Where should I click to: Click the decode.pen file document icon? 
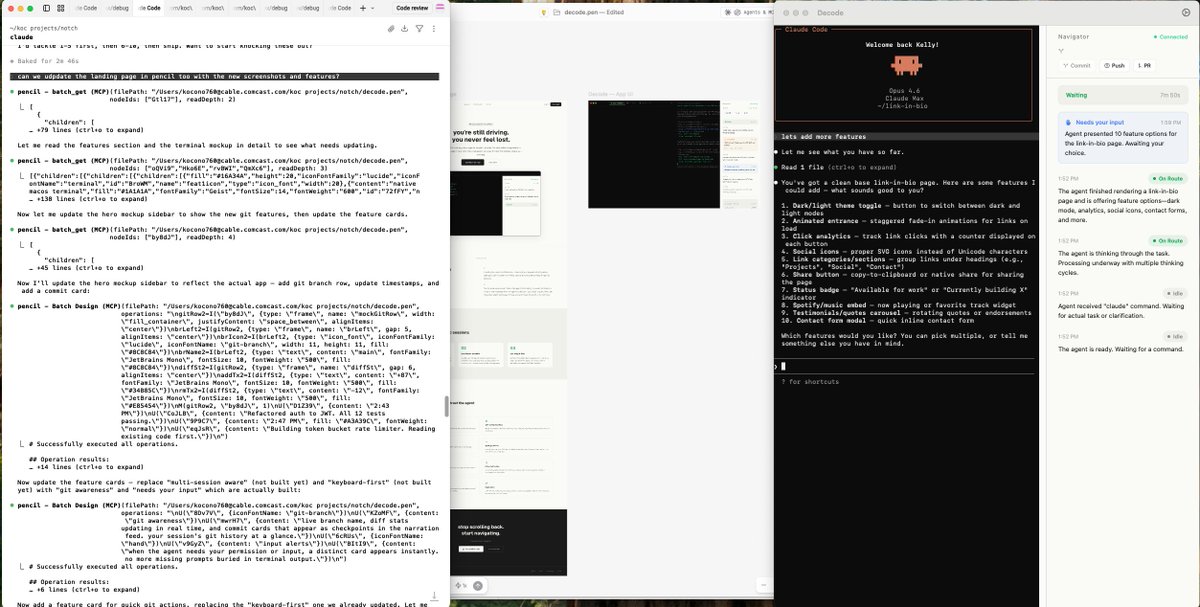555,12
